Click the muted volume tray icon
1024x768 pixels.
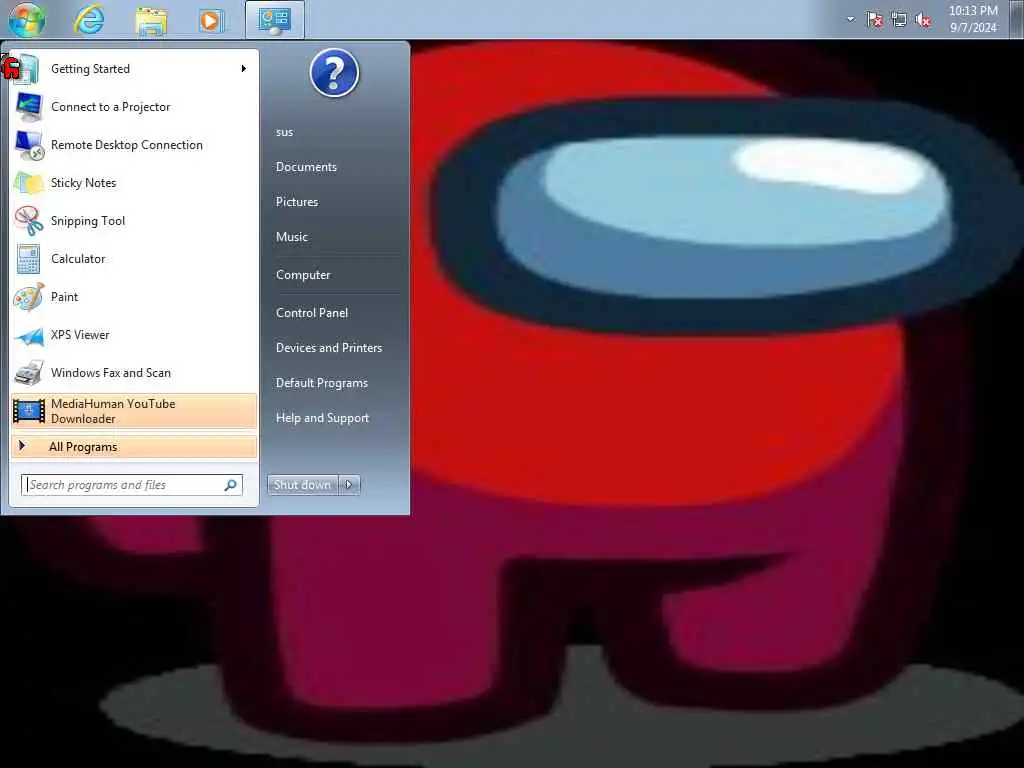coord(923,20)
